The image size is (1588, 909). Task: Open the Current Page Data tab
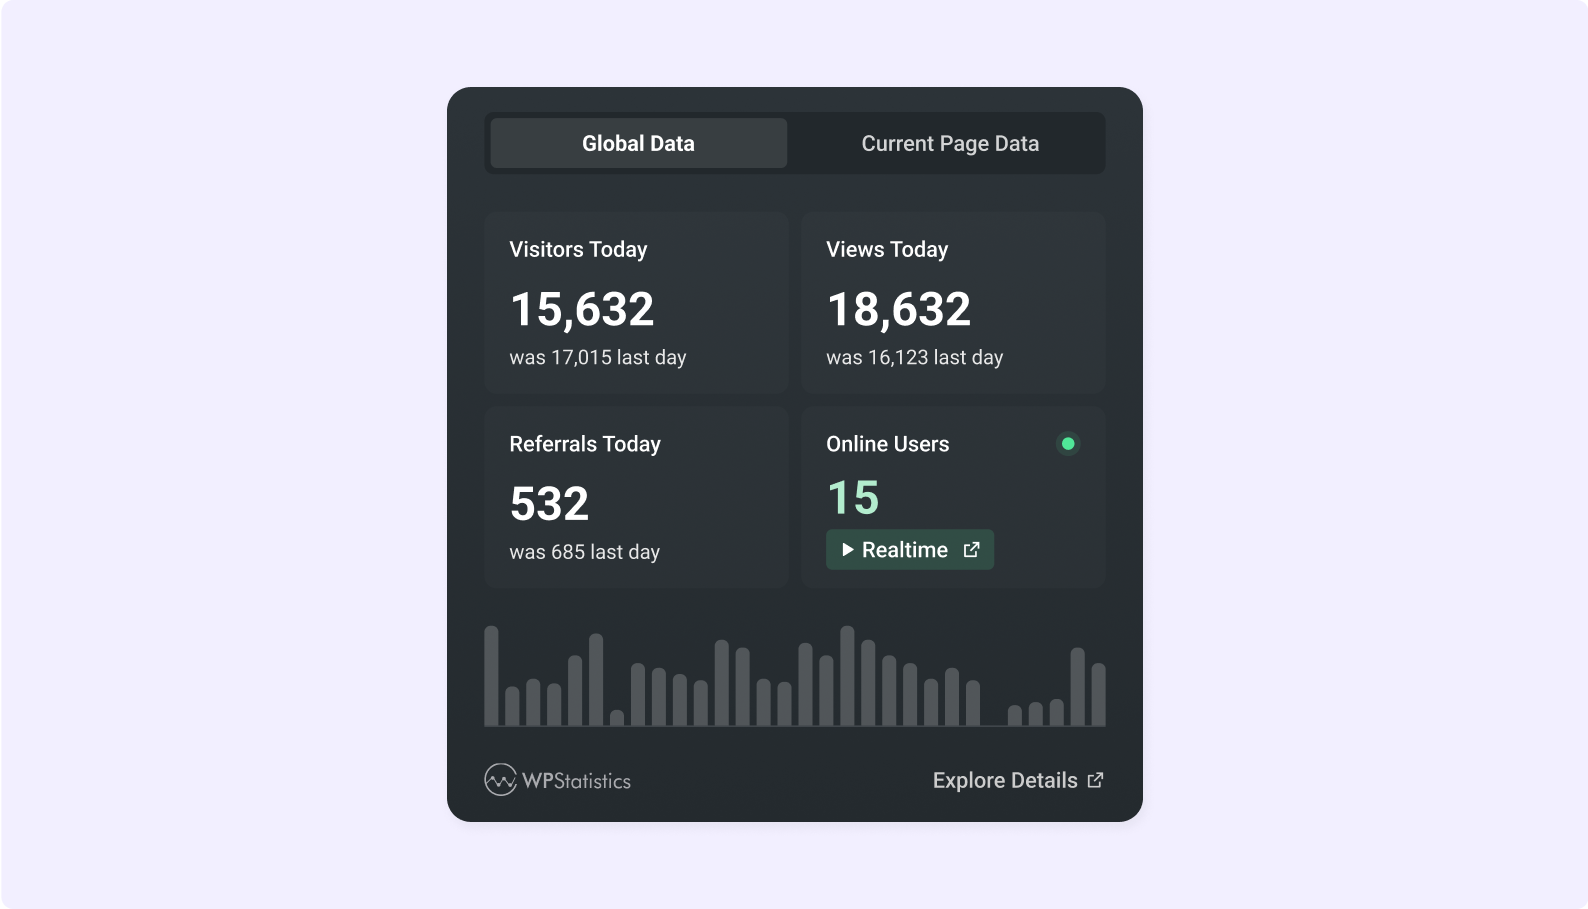(949, 143)
